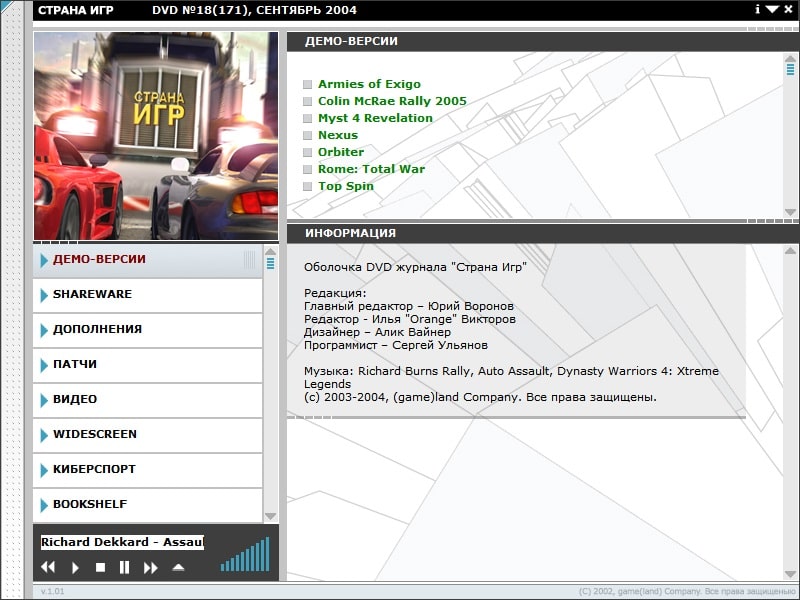The height and width of the screenshot is (600, 800).
Task: Click the demo list scroll-up arrow
Action: tap(790, 58)
